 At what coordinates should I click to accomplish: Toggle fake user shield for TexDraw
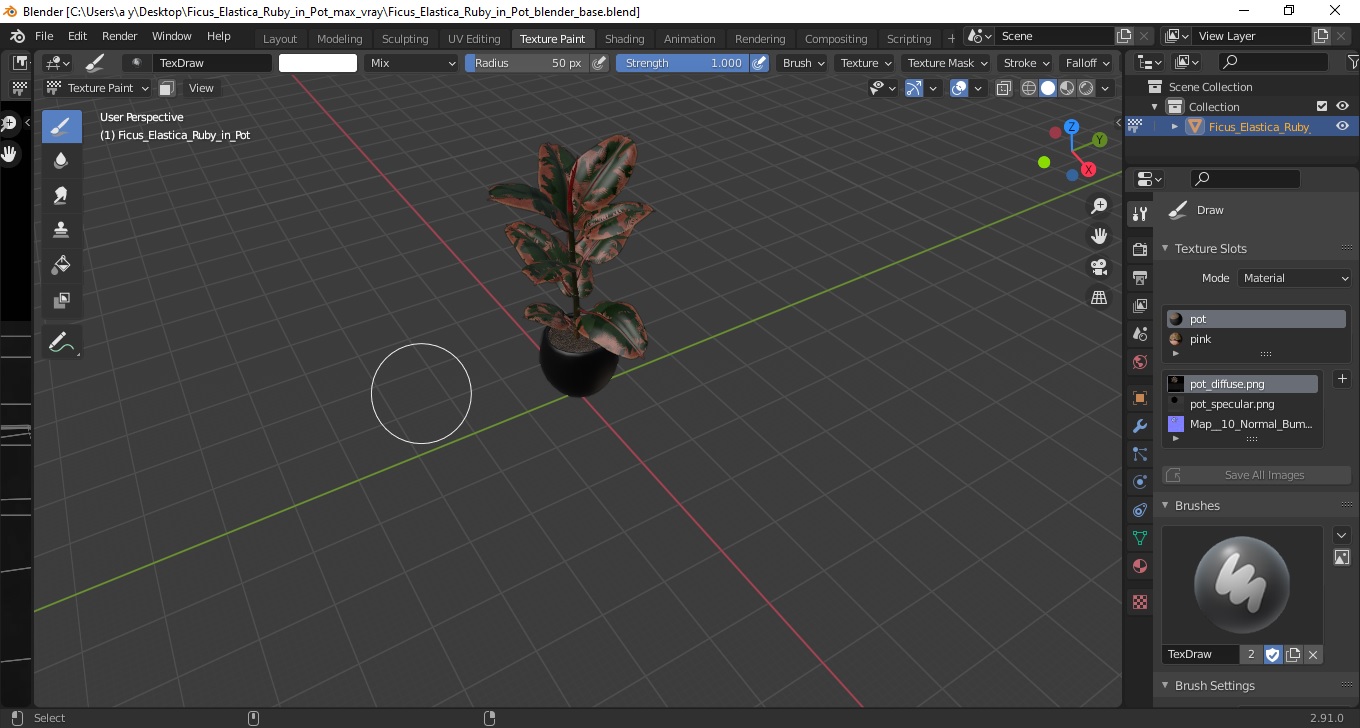(1273, 654)
